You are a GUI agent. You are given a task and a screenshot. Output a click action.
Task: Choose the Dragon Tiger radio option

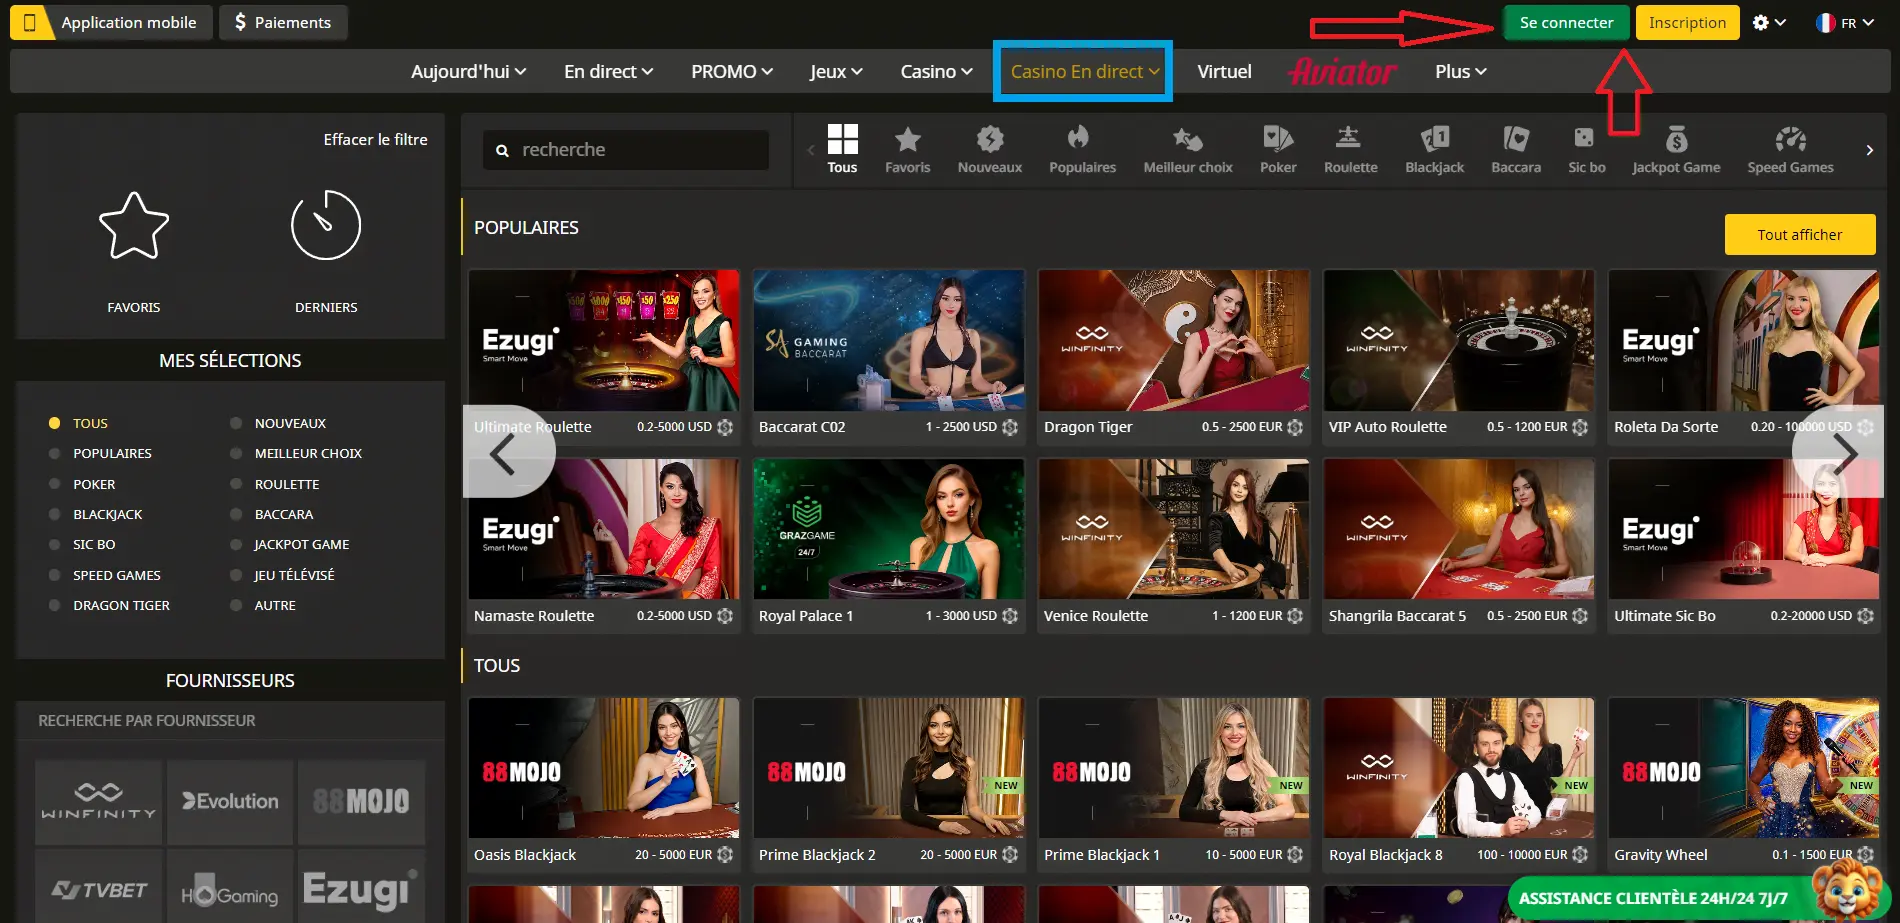pyautogui.click(x=55, y=606)
